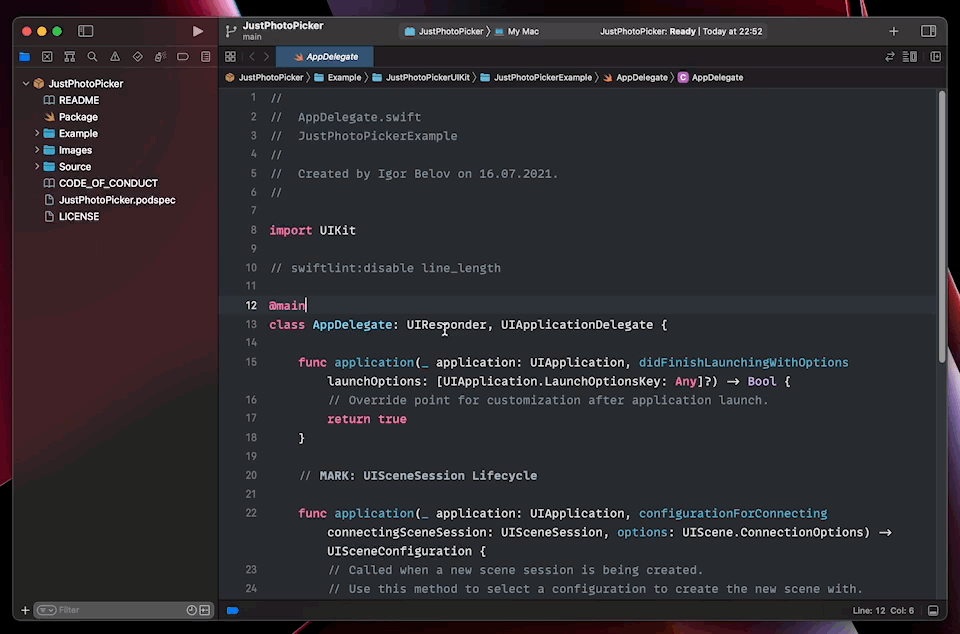Expand the Images folder
Image resolution: width=960 pixels, height=634 pixels.
37,149
